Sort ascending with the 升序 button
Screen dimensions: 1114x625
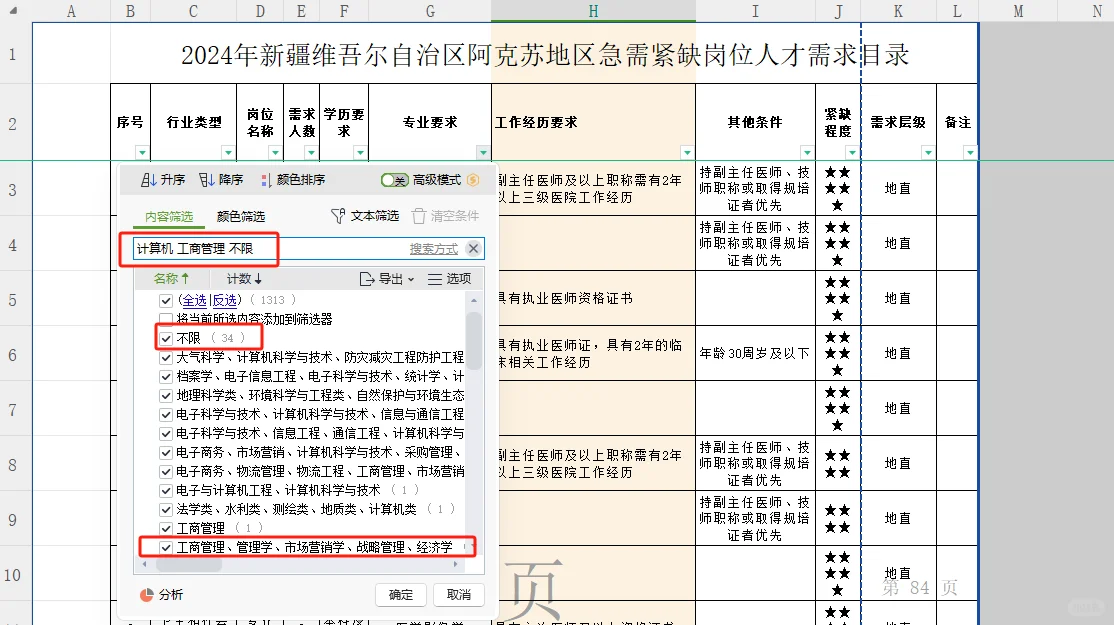pyautogui.click(x=163, y=180)
